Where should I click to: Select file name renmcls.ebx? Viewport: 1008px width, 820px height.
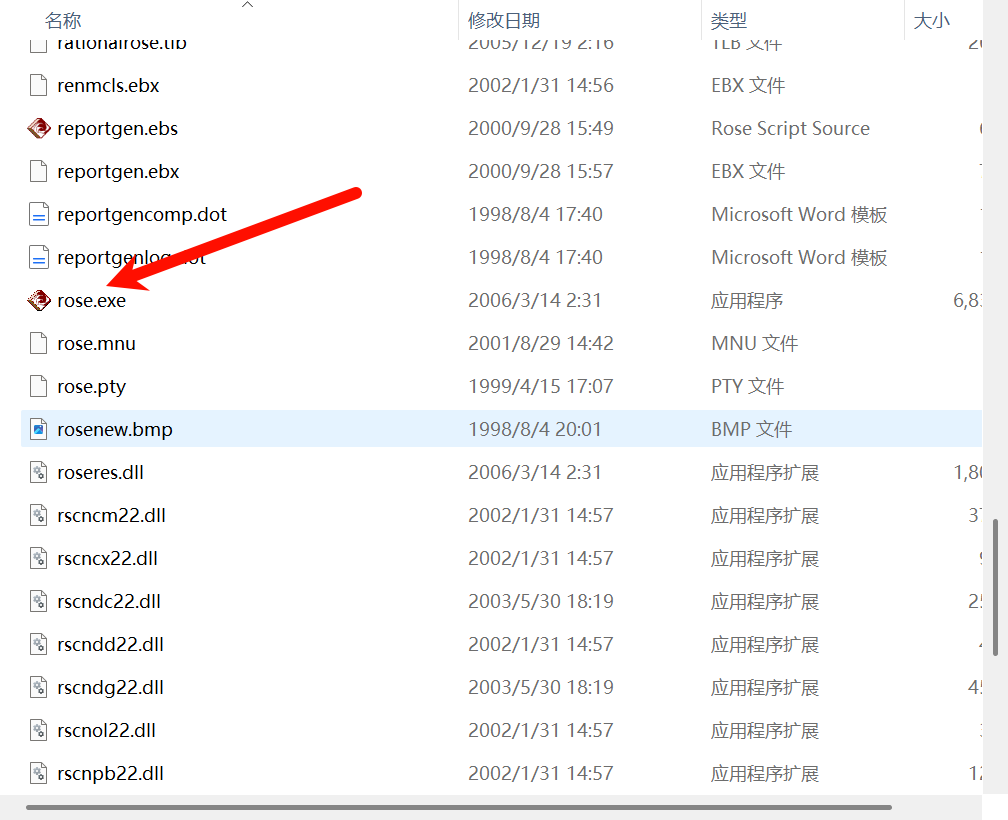(x=108, y=85)
